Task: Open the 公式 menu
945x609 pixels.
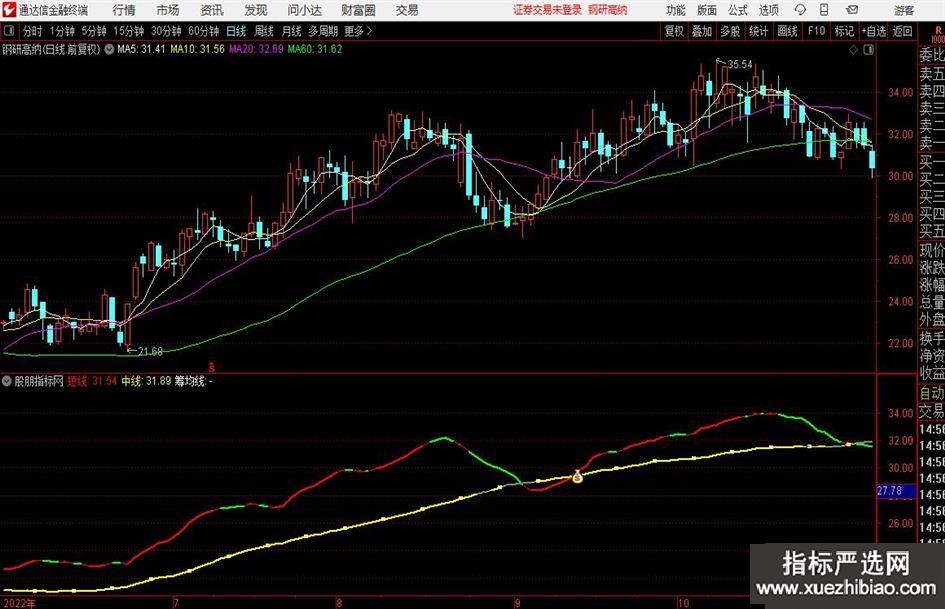Action: [738, 10]
